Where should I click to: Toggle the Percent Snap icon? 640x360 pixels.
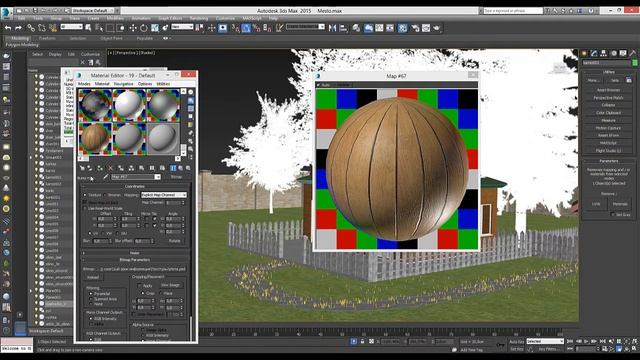tap(257, 28)
